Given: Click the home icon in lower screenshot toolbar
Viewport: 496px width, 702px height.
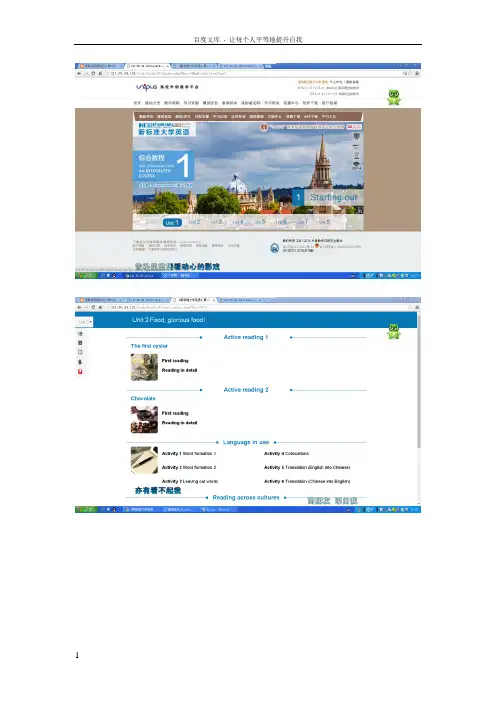Looking at the screenshot, I should (100, 308).
